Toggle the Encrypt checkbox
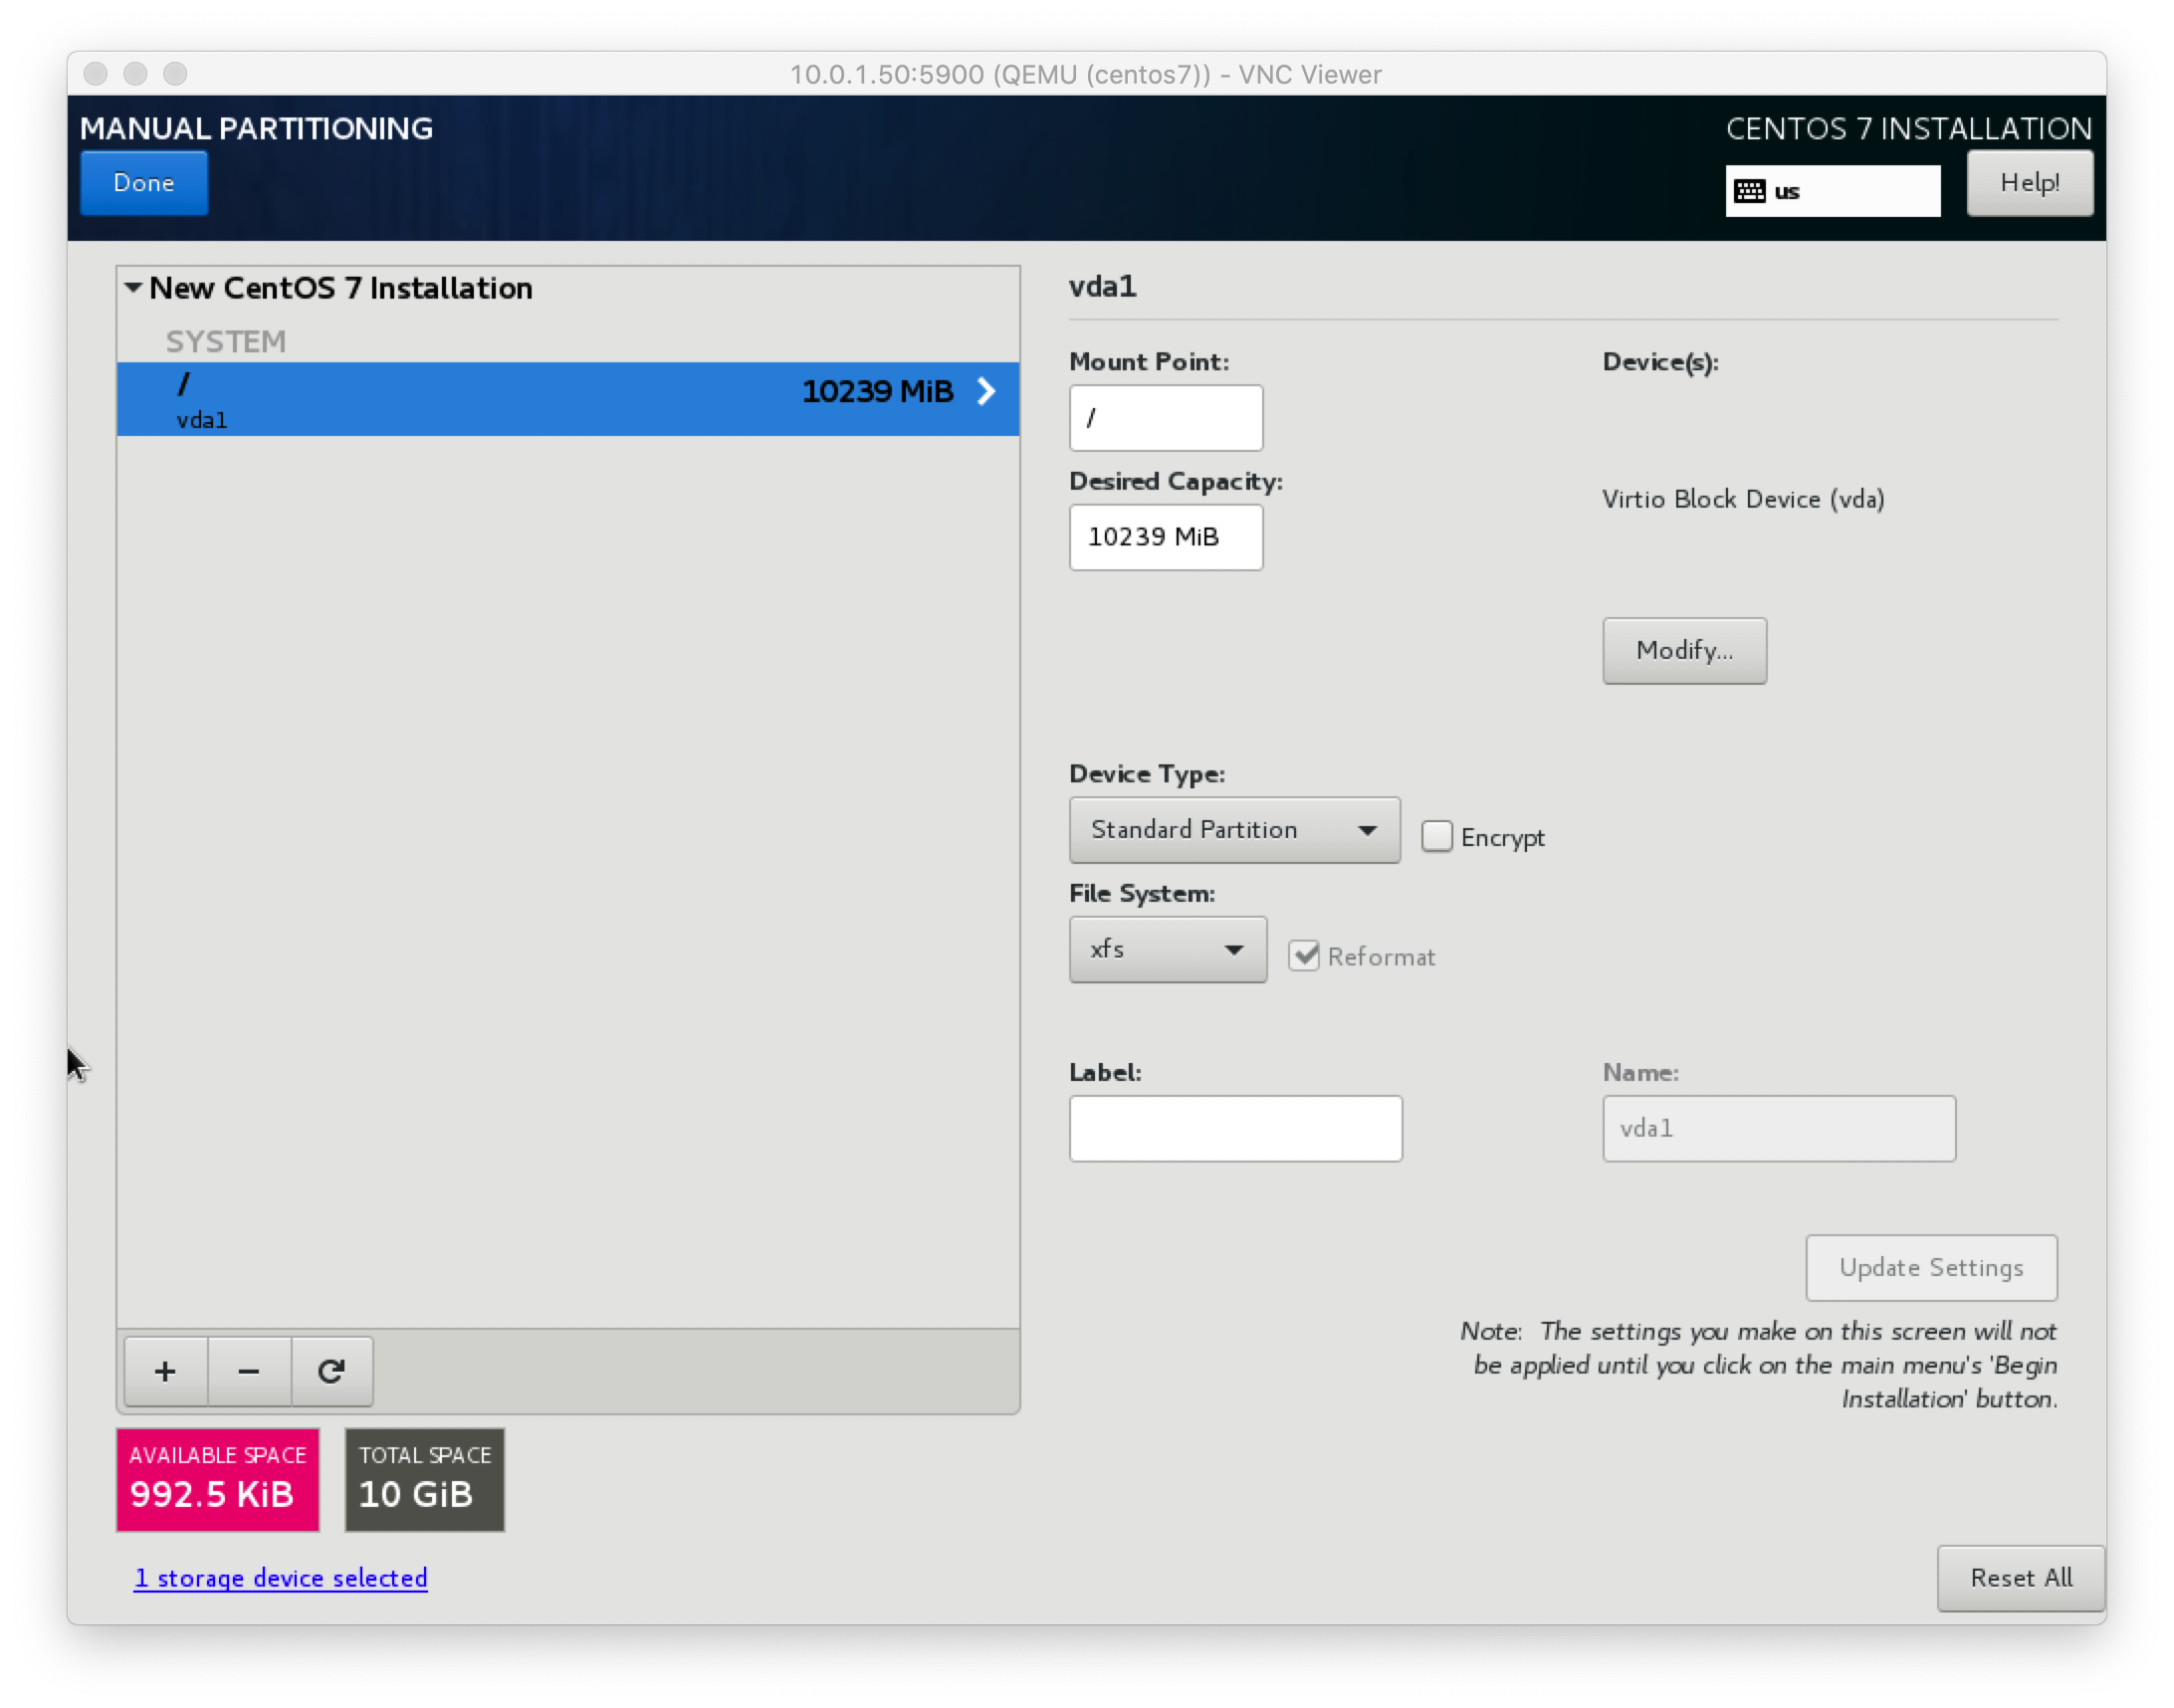This screenshot has width=2174, height=1708. pyautogui.click(x=1436, y=836)
